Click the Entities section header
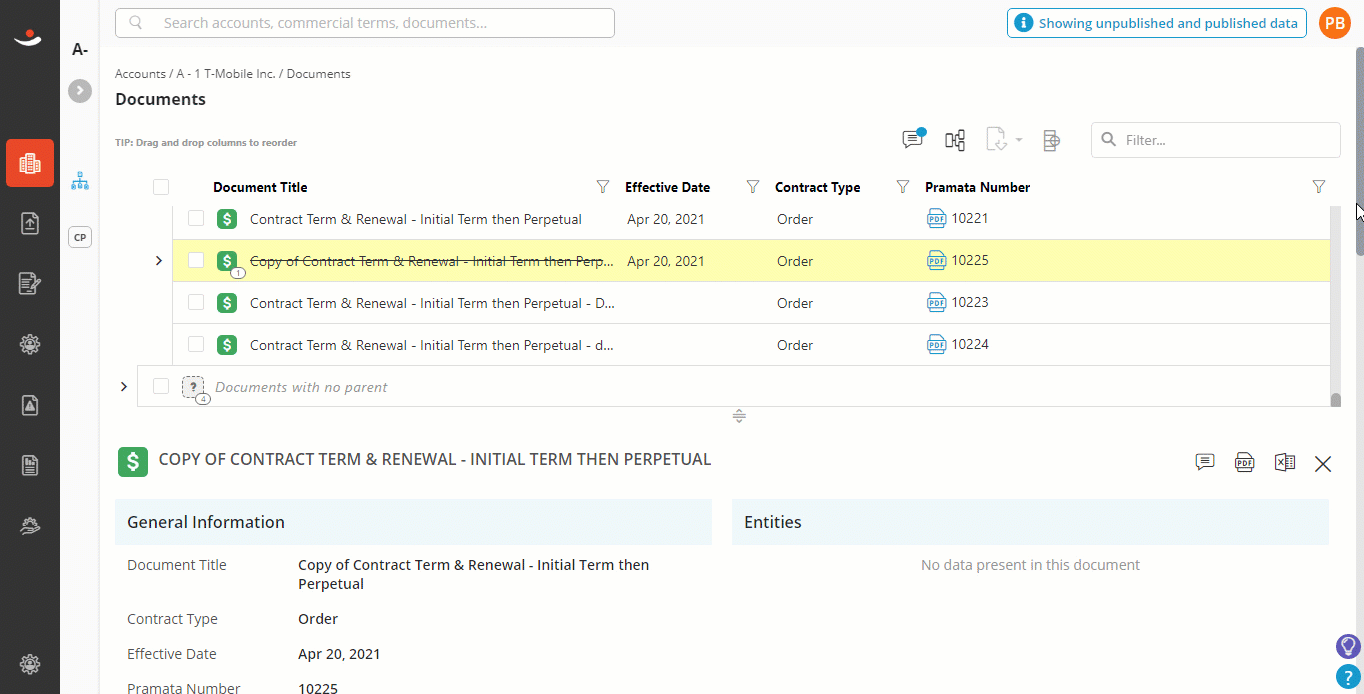Viewport: 1364px width, 694px height. point(1030,522)
